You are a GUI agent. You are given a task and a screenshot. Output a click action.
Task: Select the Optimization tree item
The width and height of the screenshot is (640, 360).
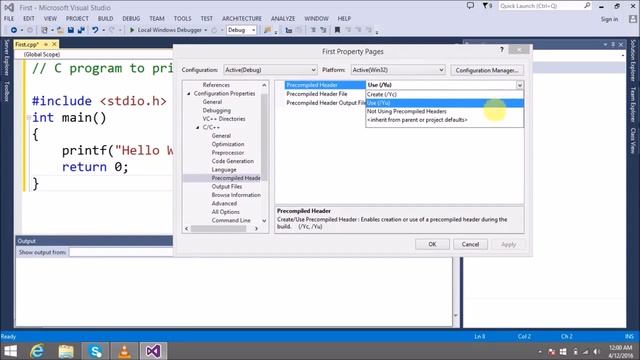click(228, 144)
